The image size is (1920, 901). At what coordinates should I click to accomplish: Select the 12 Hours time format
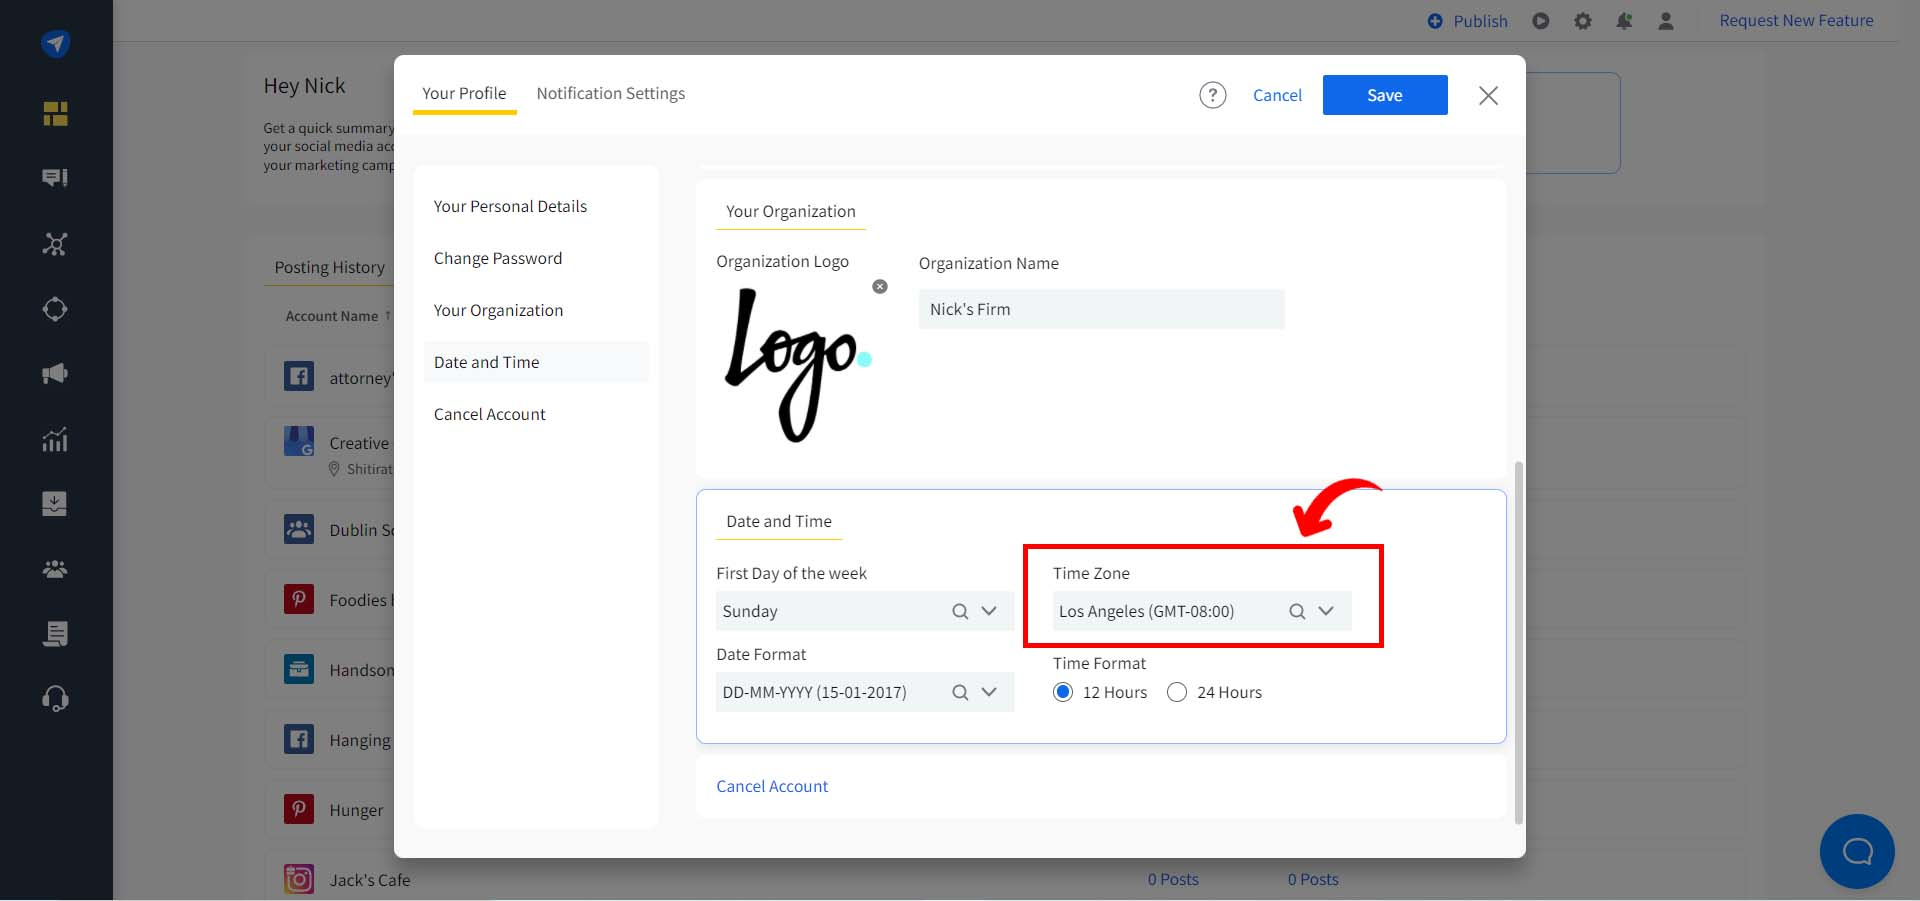click(x=1063, y=692)
